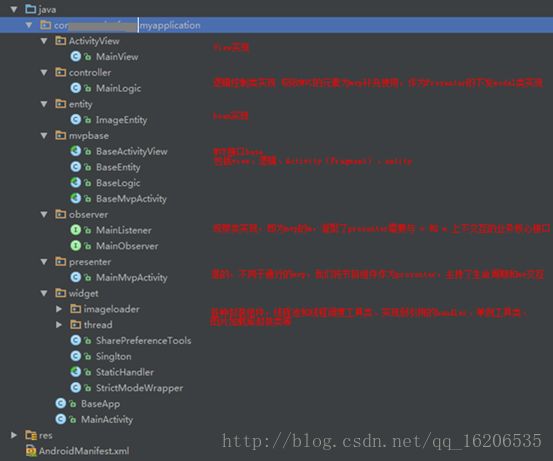Click the SharePreferenceTools class icon
The width and height of the screenshot is (553, 461).
pyautogui.click(x=75, y=340)
